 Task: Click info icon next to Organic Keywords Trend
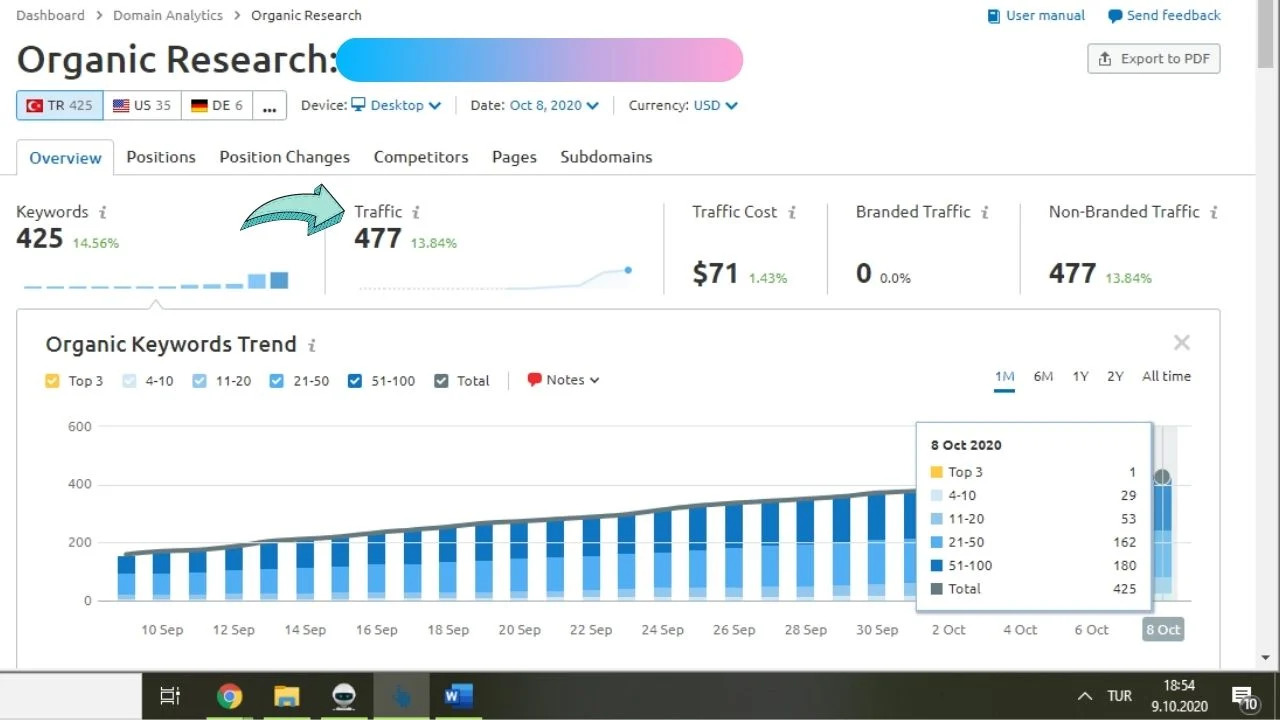312,345
